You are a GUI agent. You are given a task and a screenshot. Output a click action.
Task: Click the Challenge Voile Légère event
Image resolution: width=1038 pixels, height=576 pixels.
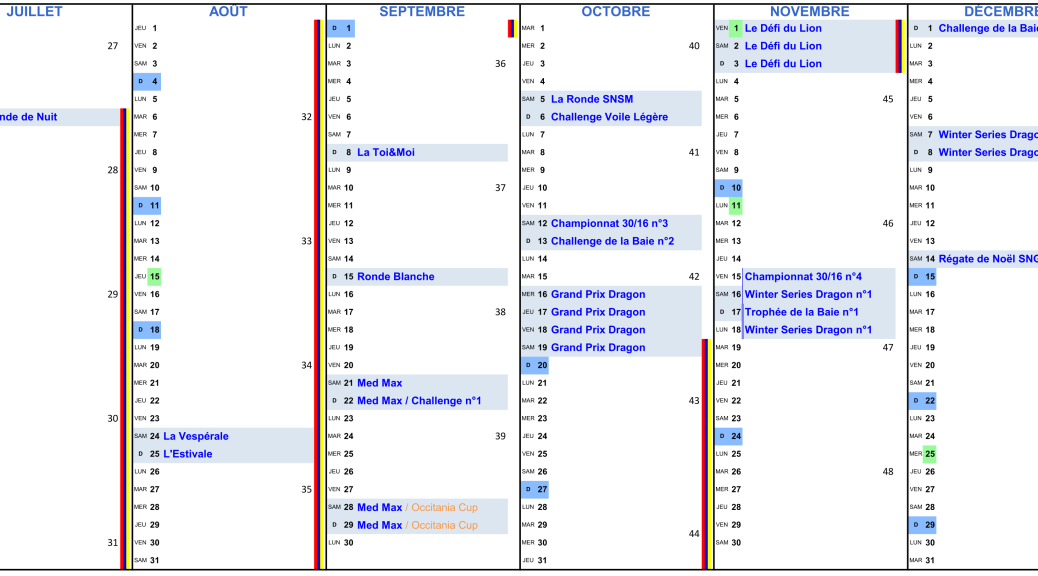pos(609,117)
